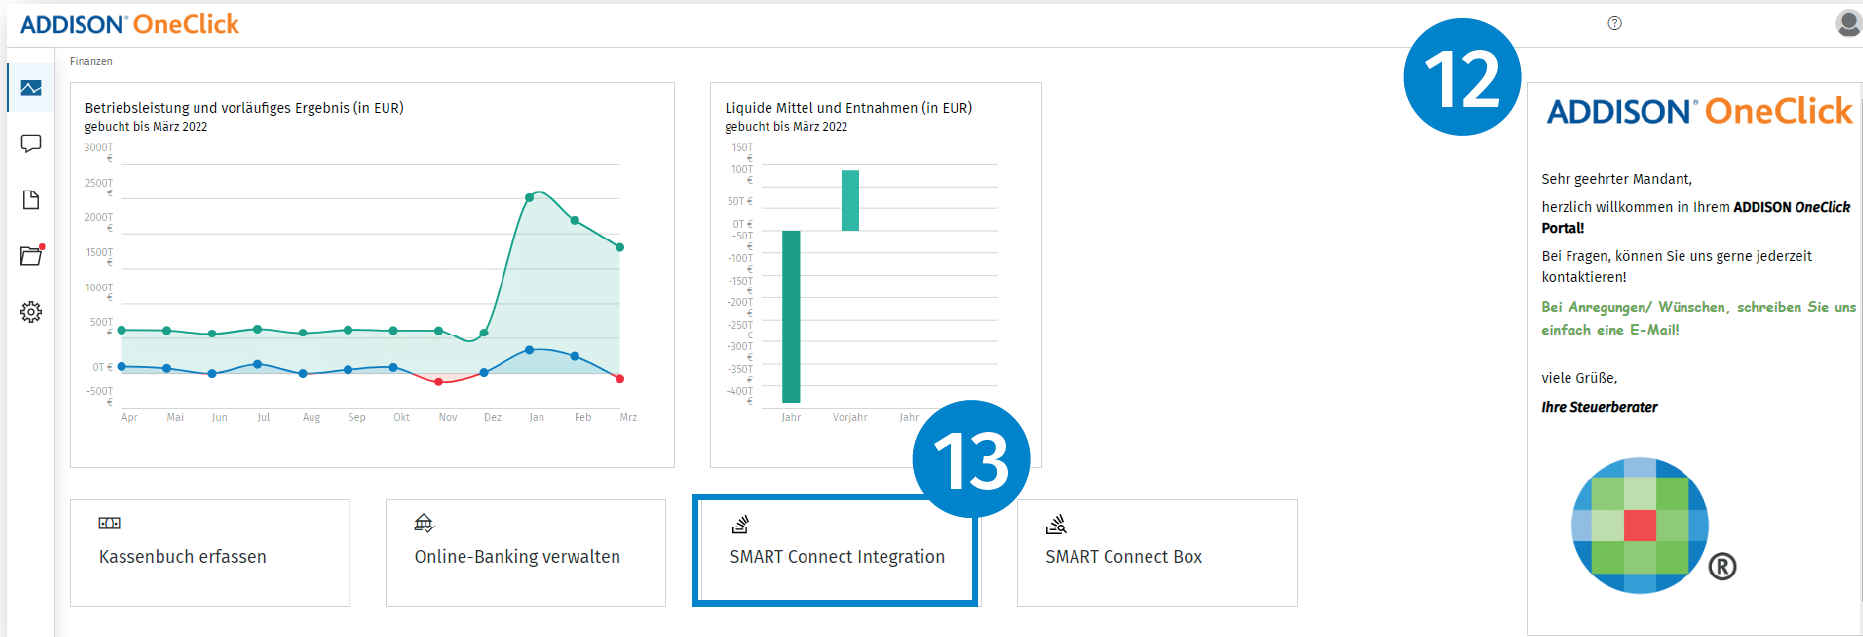Image resolution: width=1863 pixels, height=637 pixels.
Task: Open the documents page icon in sidebar
Action: pos(31,200)
